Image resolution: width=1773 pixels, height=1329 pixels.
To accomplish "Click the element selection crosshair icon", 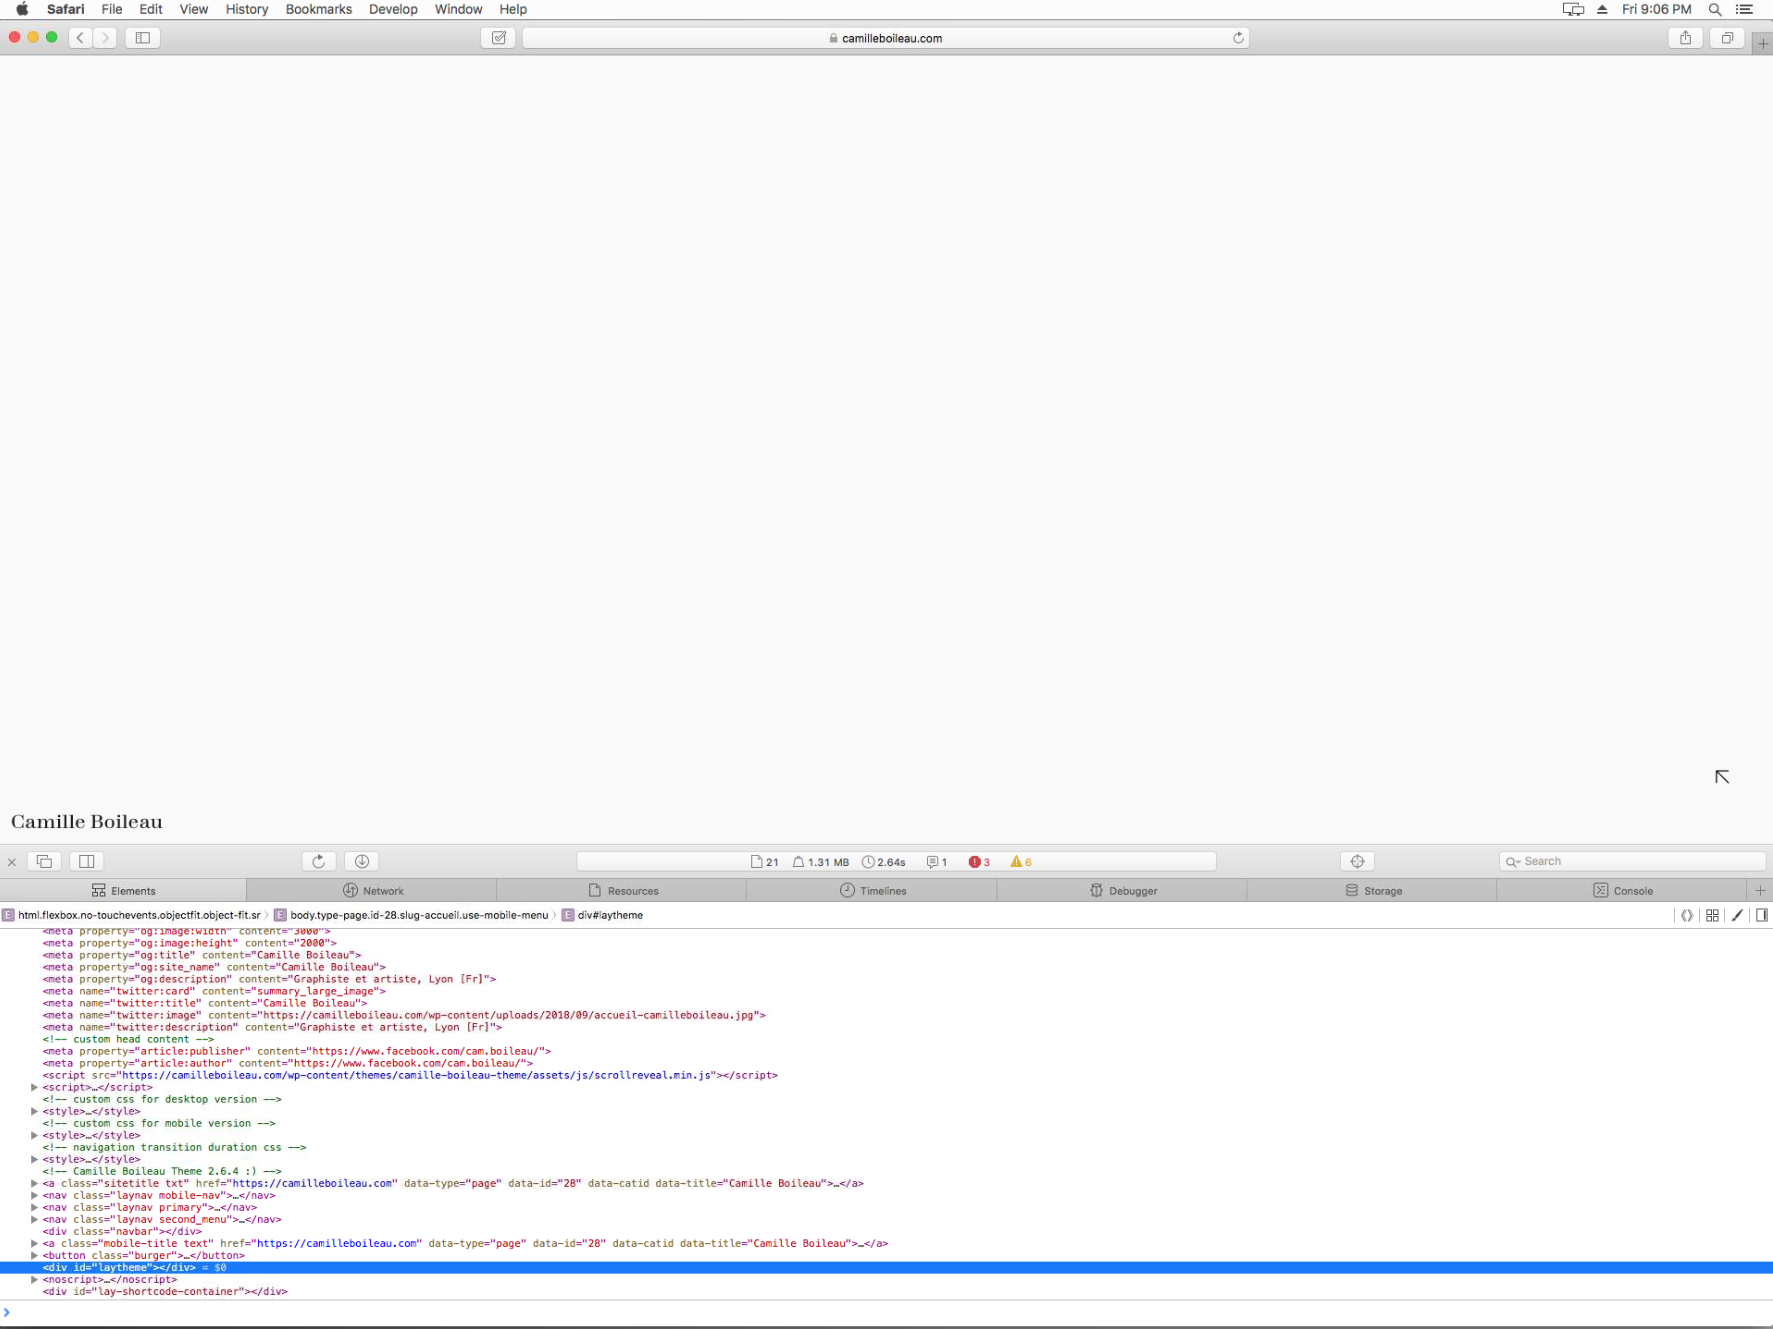I will (1357, 861).
